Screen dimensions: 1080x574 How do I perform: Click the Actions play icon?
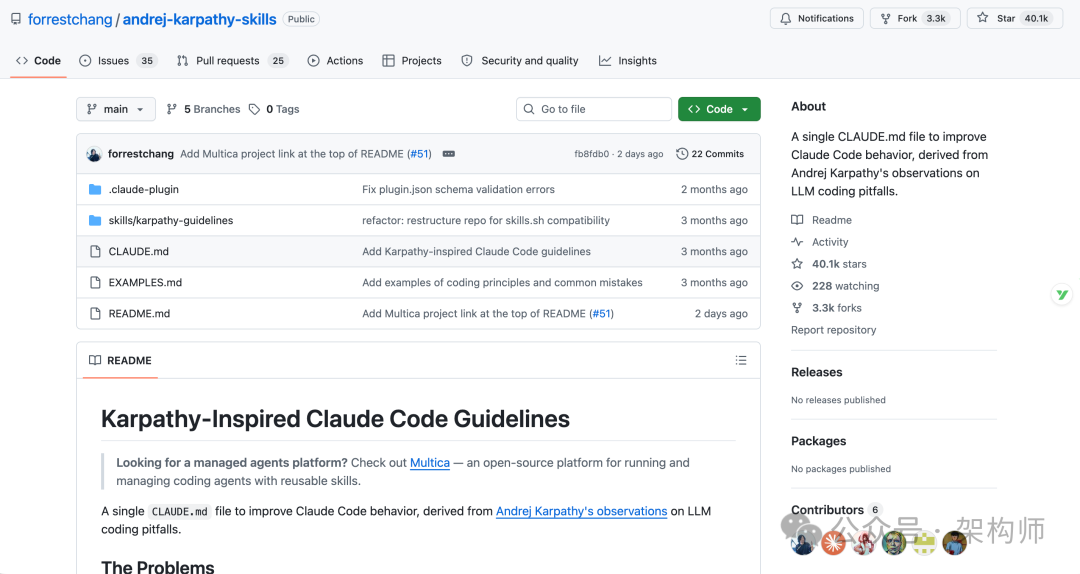(313, 61)
